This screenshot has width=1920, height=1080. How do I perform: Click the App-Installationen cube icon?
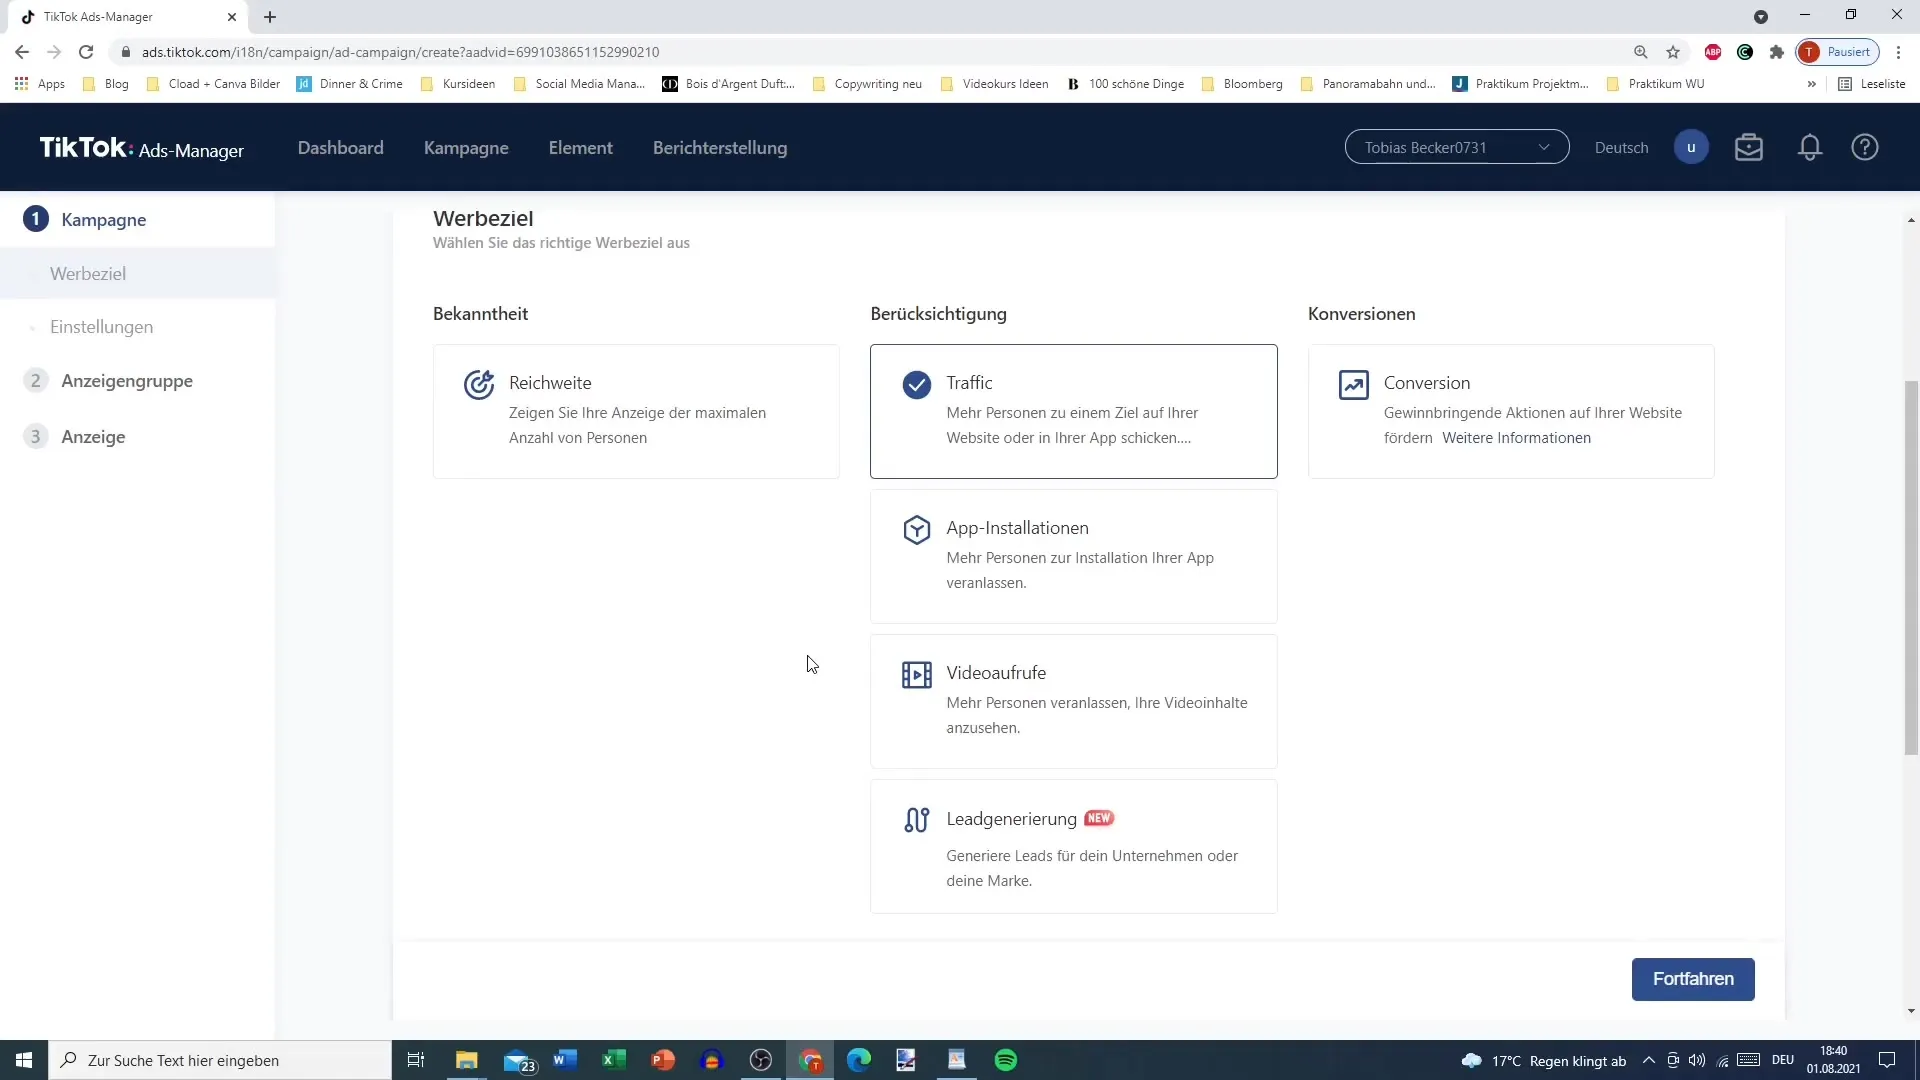pyautogui.click(x=916, y=529)
